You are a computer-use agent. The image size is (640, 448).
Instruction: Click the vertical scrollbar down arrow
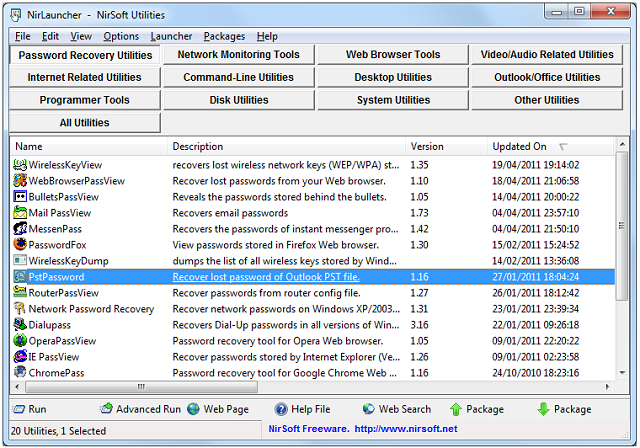click(x=622, y=373)
